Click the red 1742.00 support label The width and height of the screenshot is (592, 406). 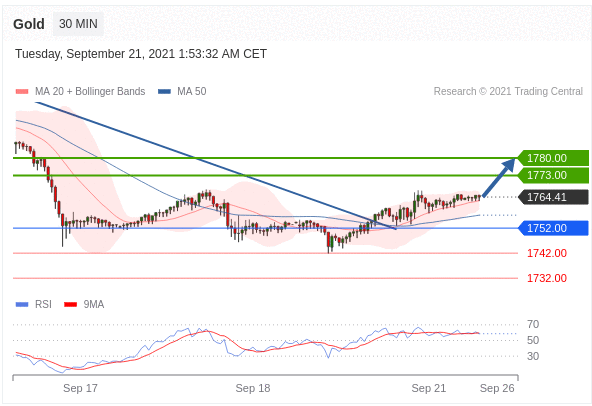547,253
